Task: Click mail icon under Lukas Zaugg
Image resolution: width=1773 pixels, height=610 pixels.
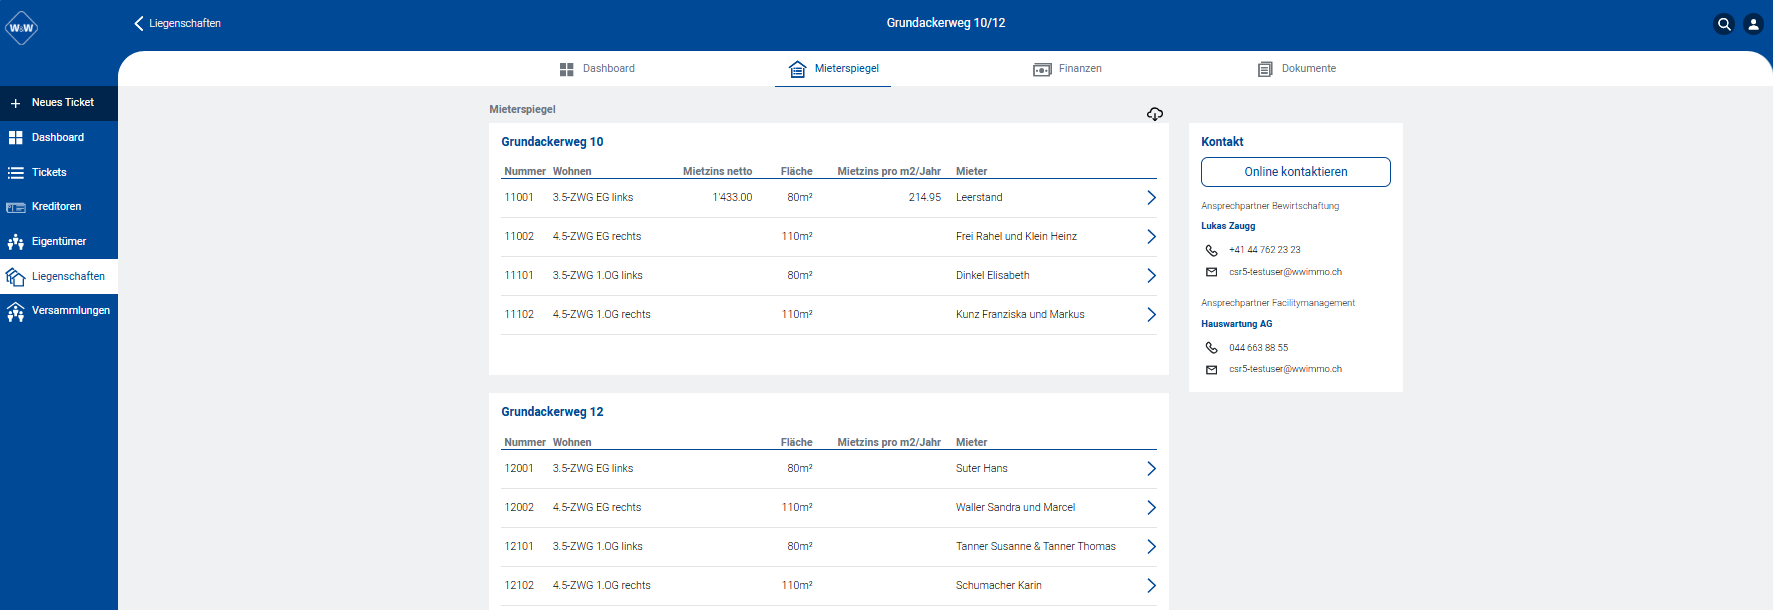Action: coord(1211,272)
